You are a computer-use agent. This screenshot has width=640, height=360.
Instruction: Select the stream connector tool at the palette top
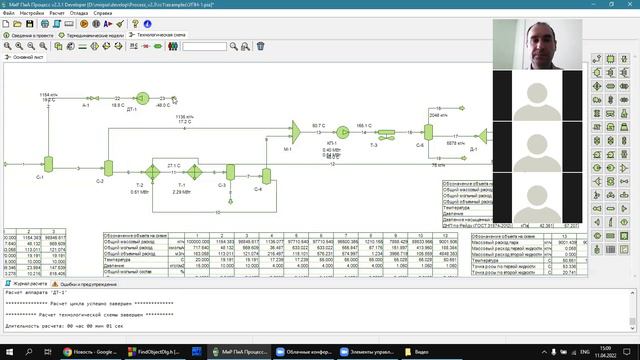[x=597, y=59]
